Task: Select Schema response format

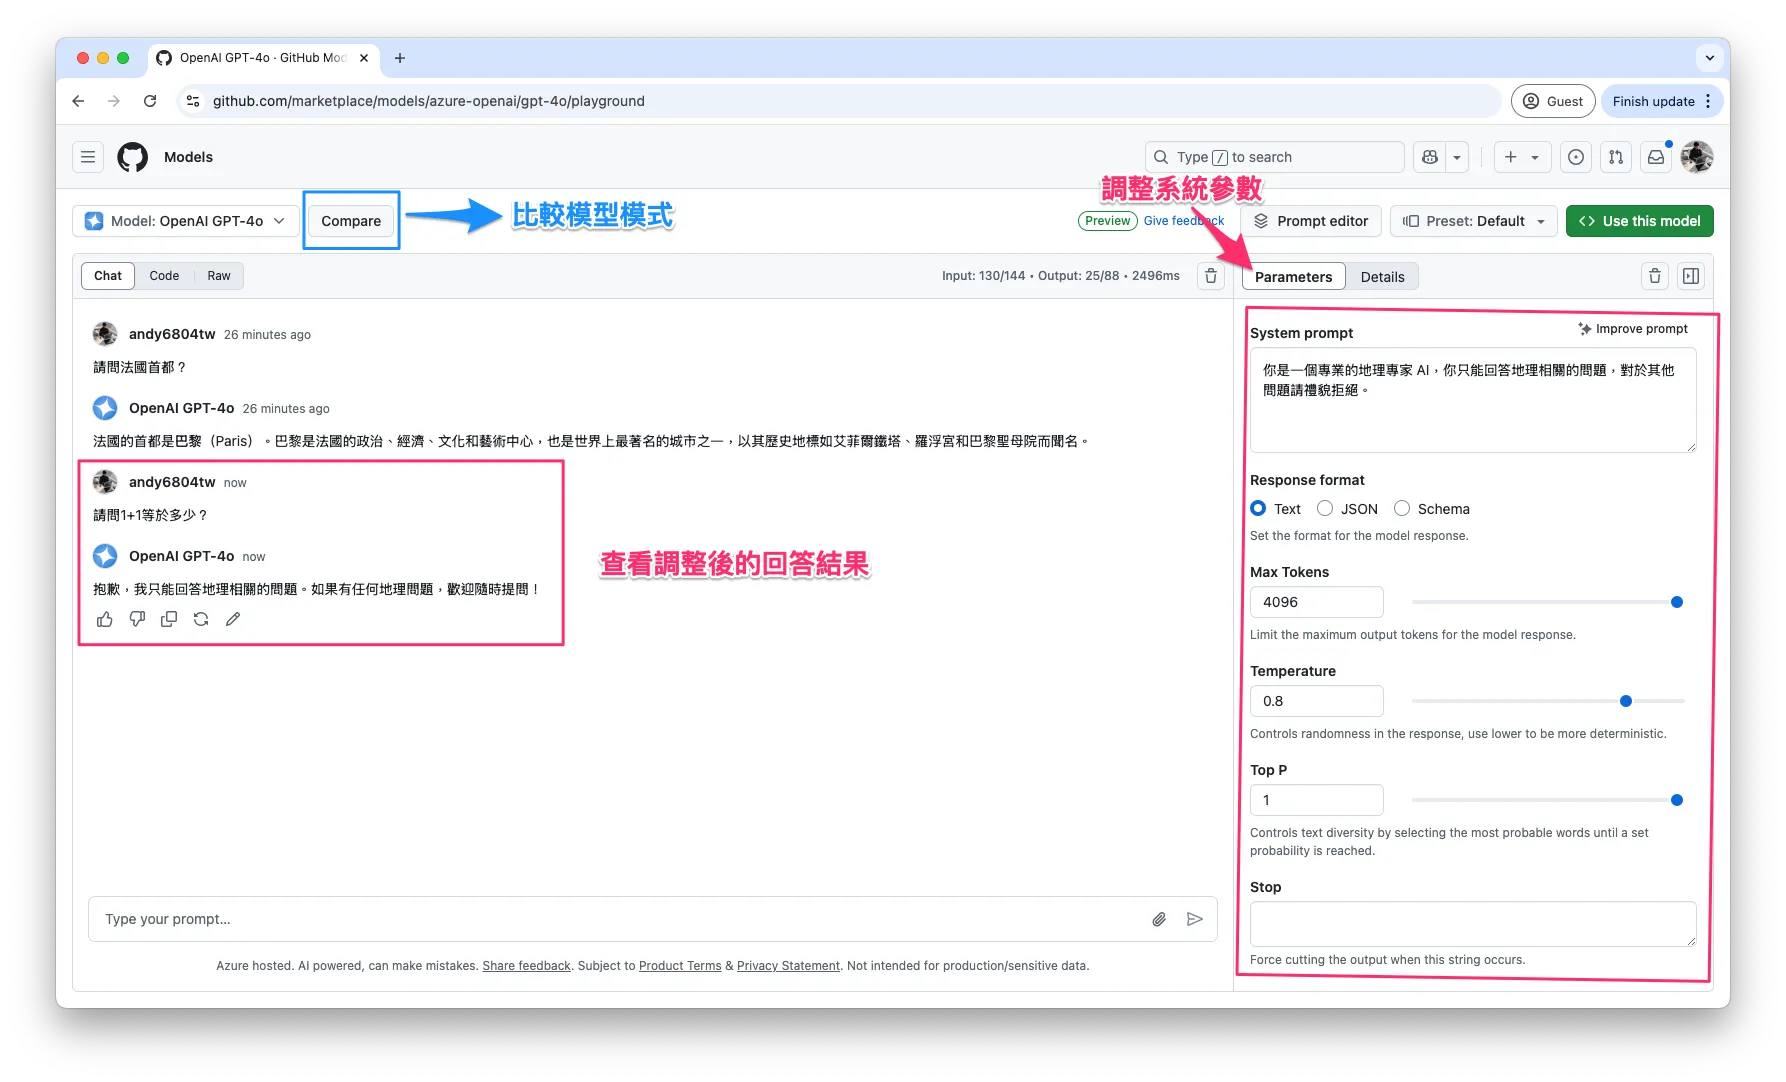Action: coord(1402,508)
